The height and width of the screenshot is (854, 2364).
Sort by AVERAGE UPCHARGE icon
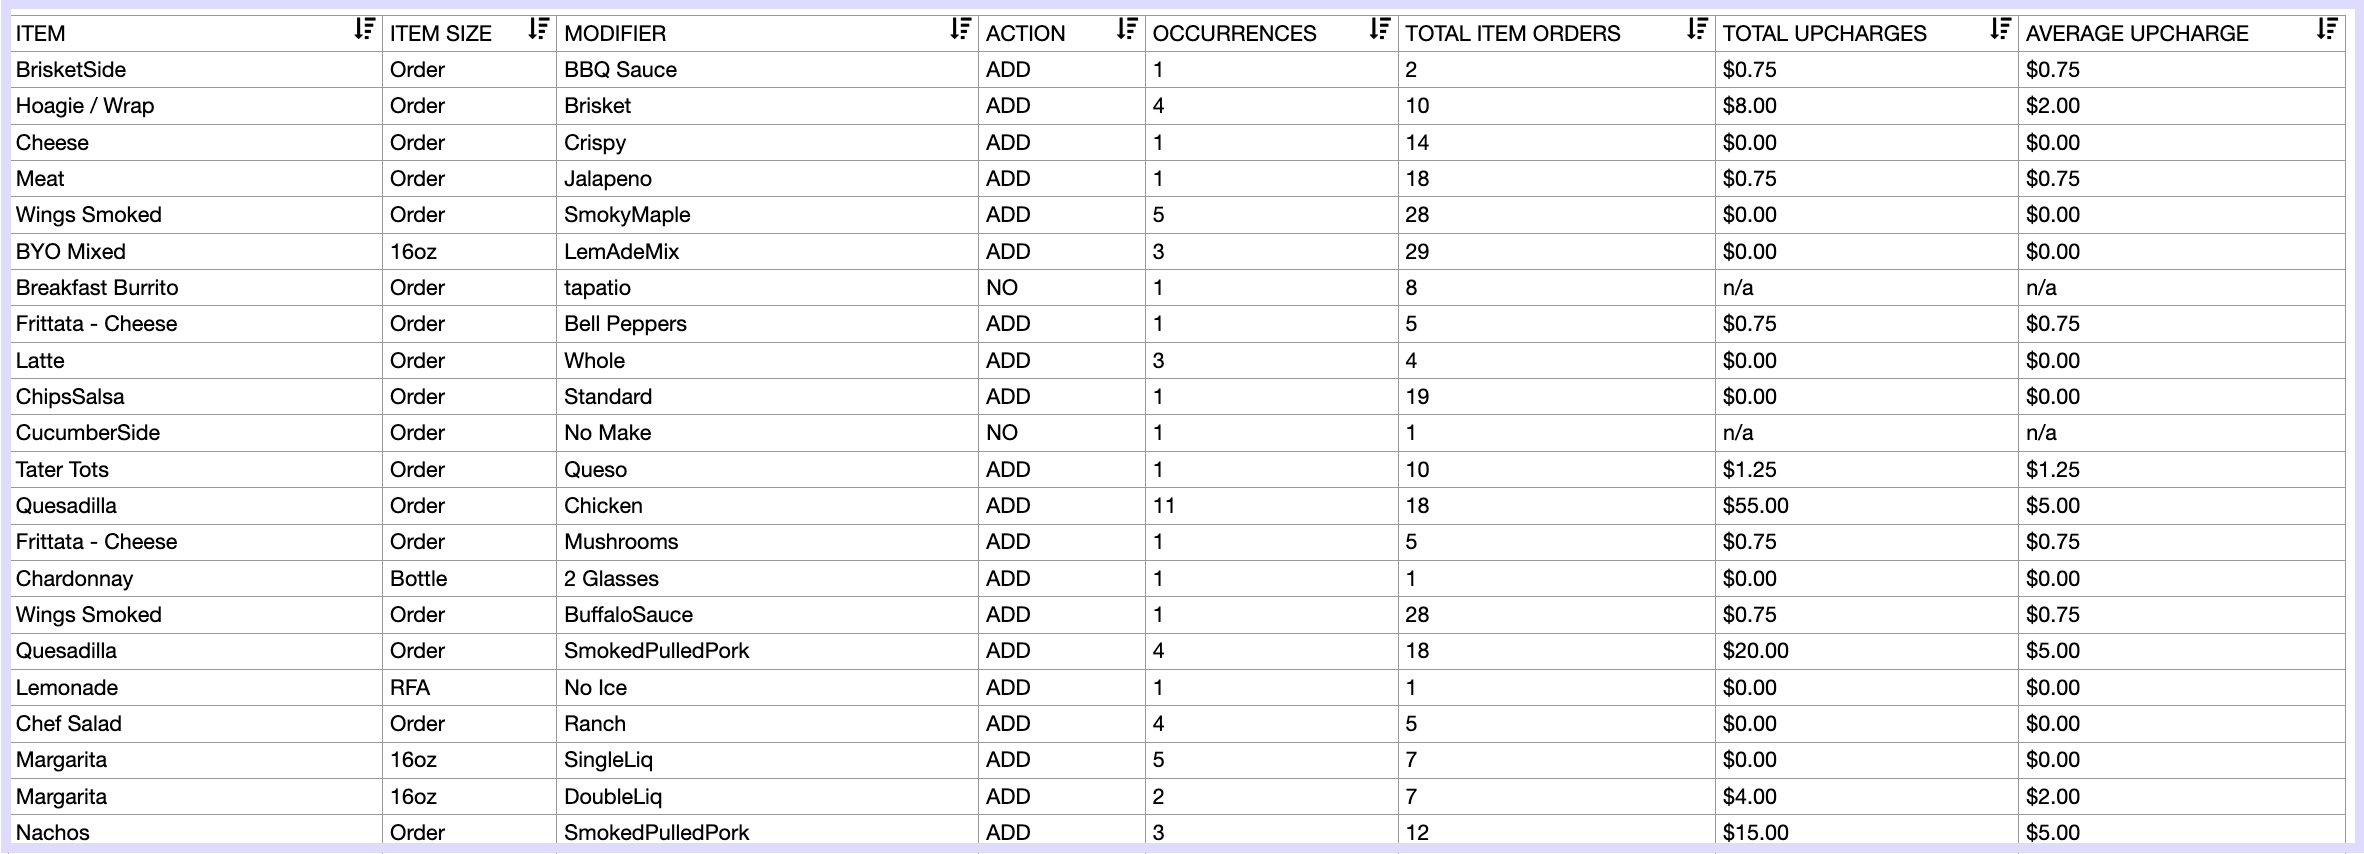pos(2328,30)
